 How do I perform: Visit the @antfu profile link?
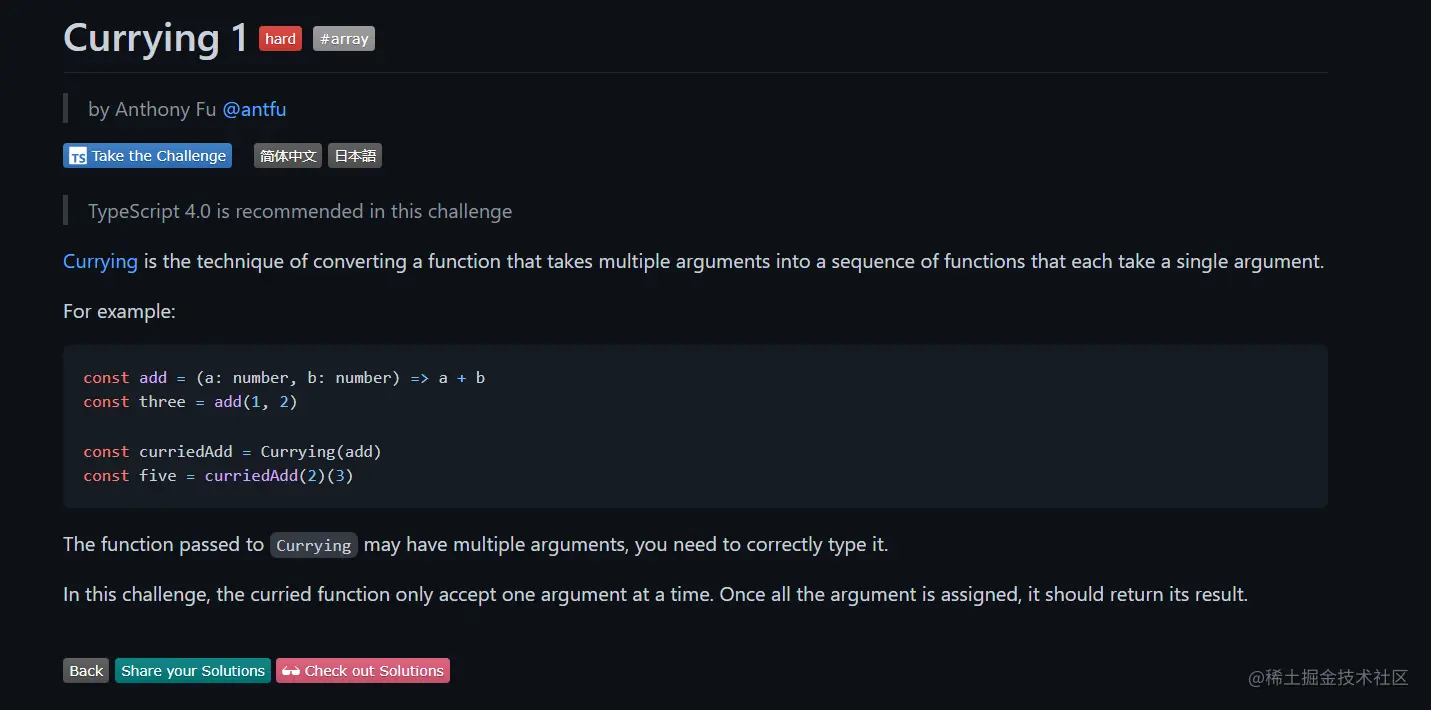(x=254, y=109)
